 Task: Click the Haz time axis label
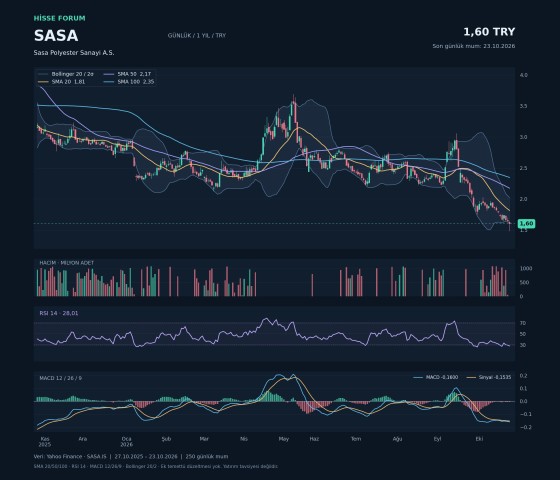(x=314, y=439)
